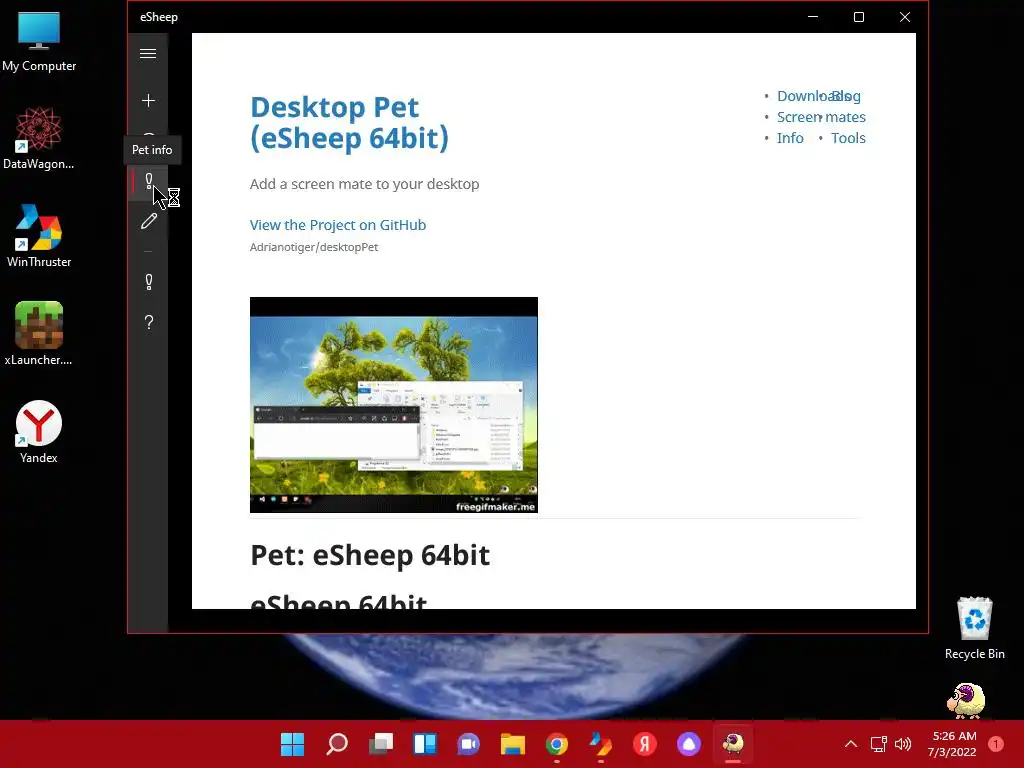Click the Adrianotiger/desktopPet text

313,247
